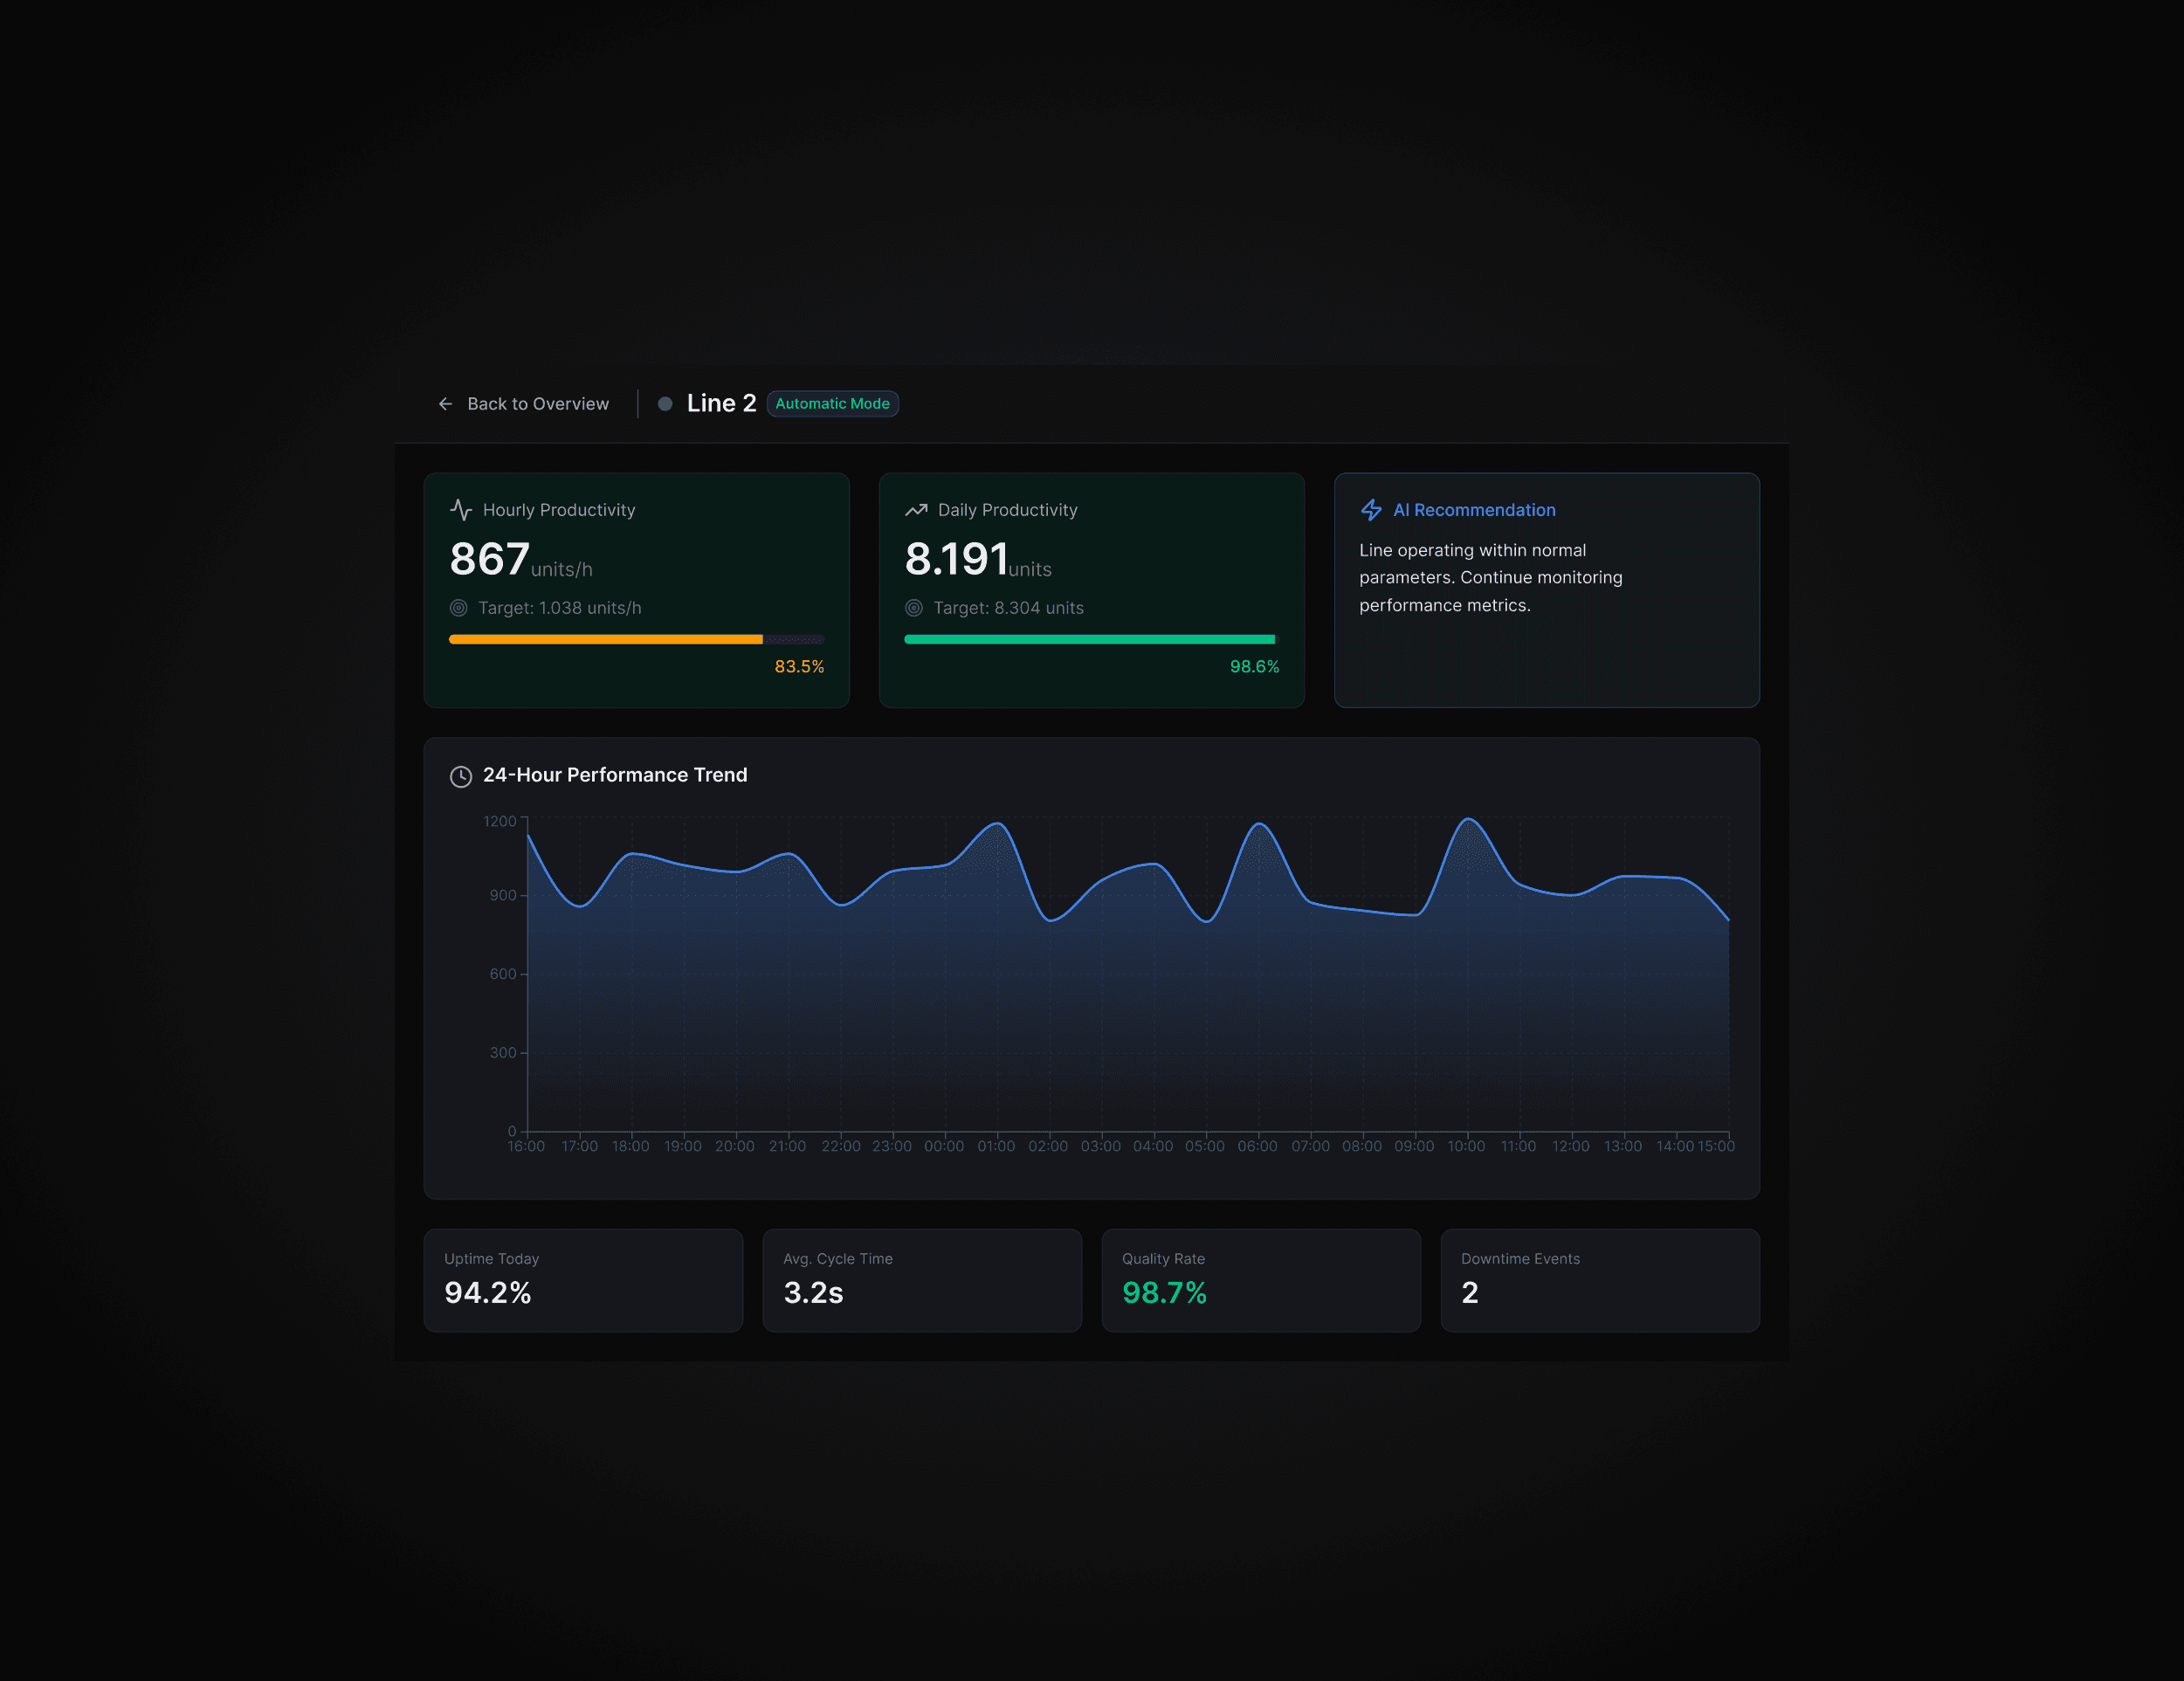Viewport: 2184px width, 1681px height.
Task: Click the back arrow icon
Action: 445,404
